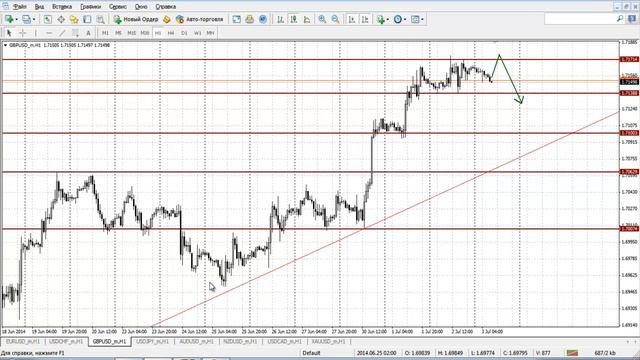Viewport: 640px width, 360px height.
Task: Open the Вид menu
Action: (x=39, y=7)
